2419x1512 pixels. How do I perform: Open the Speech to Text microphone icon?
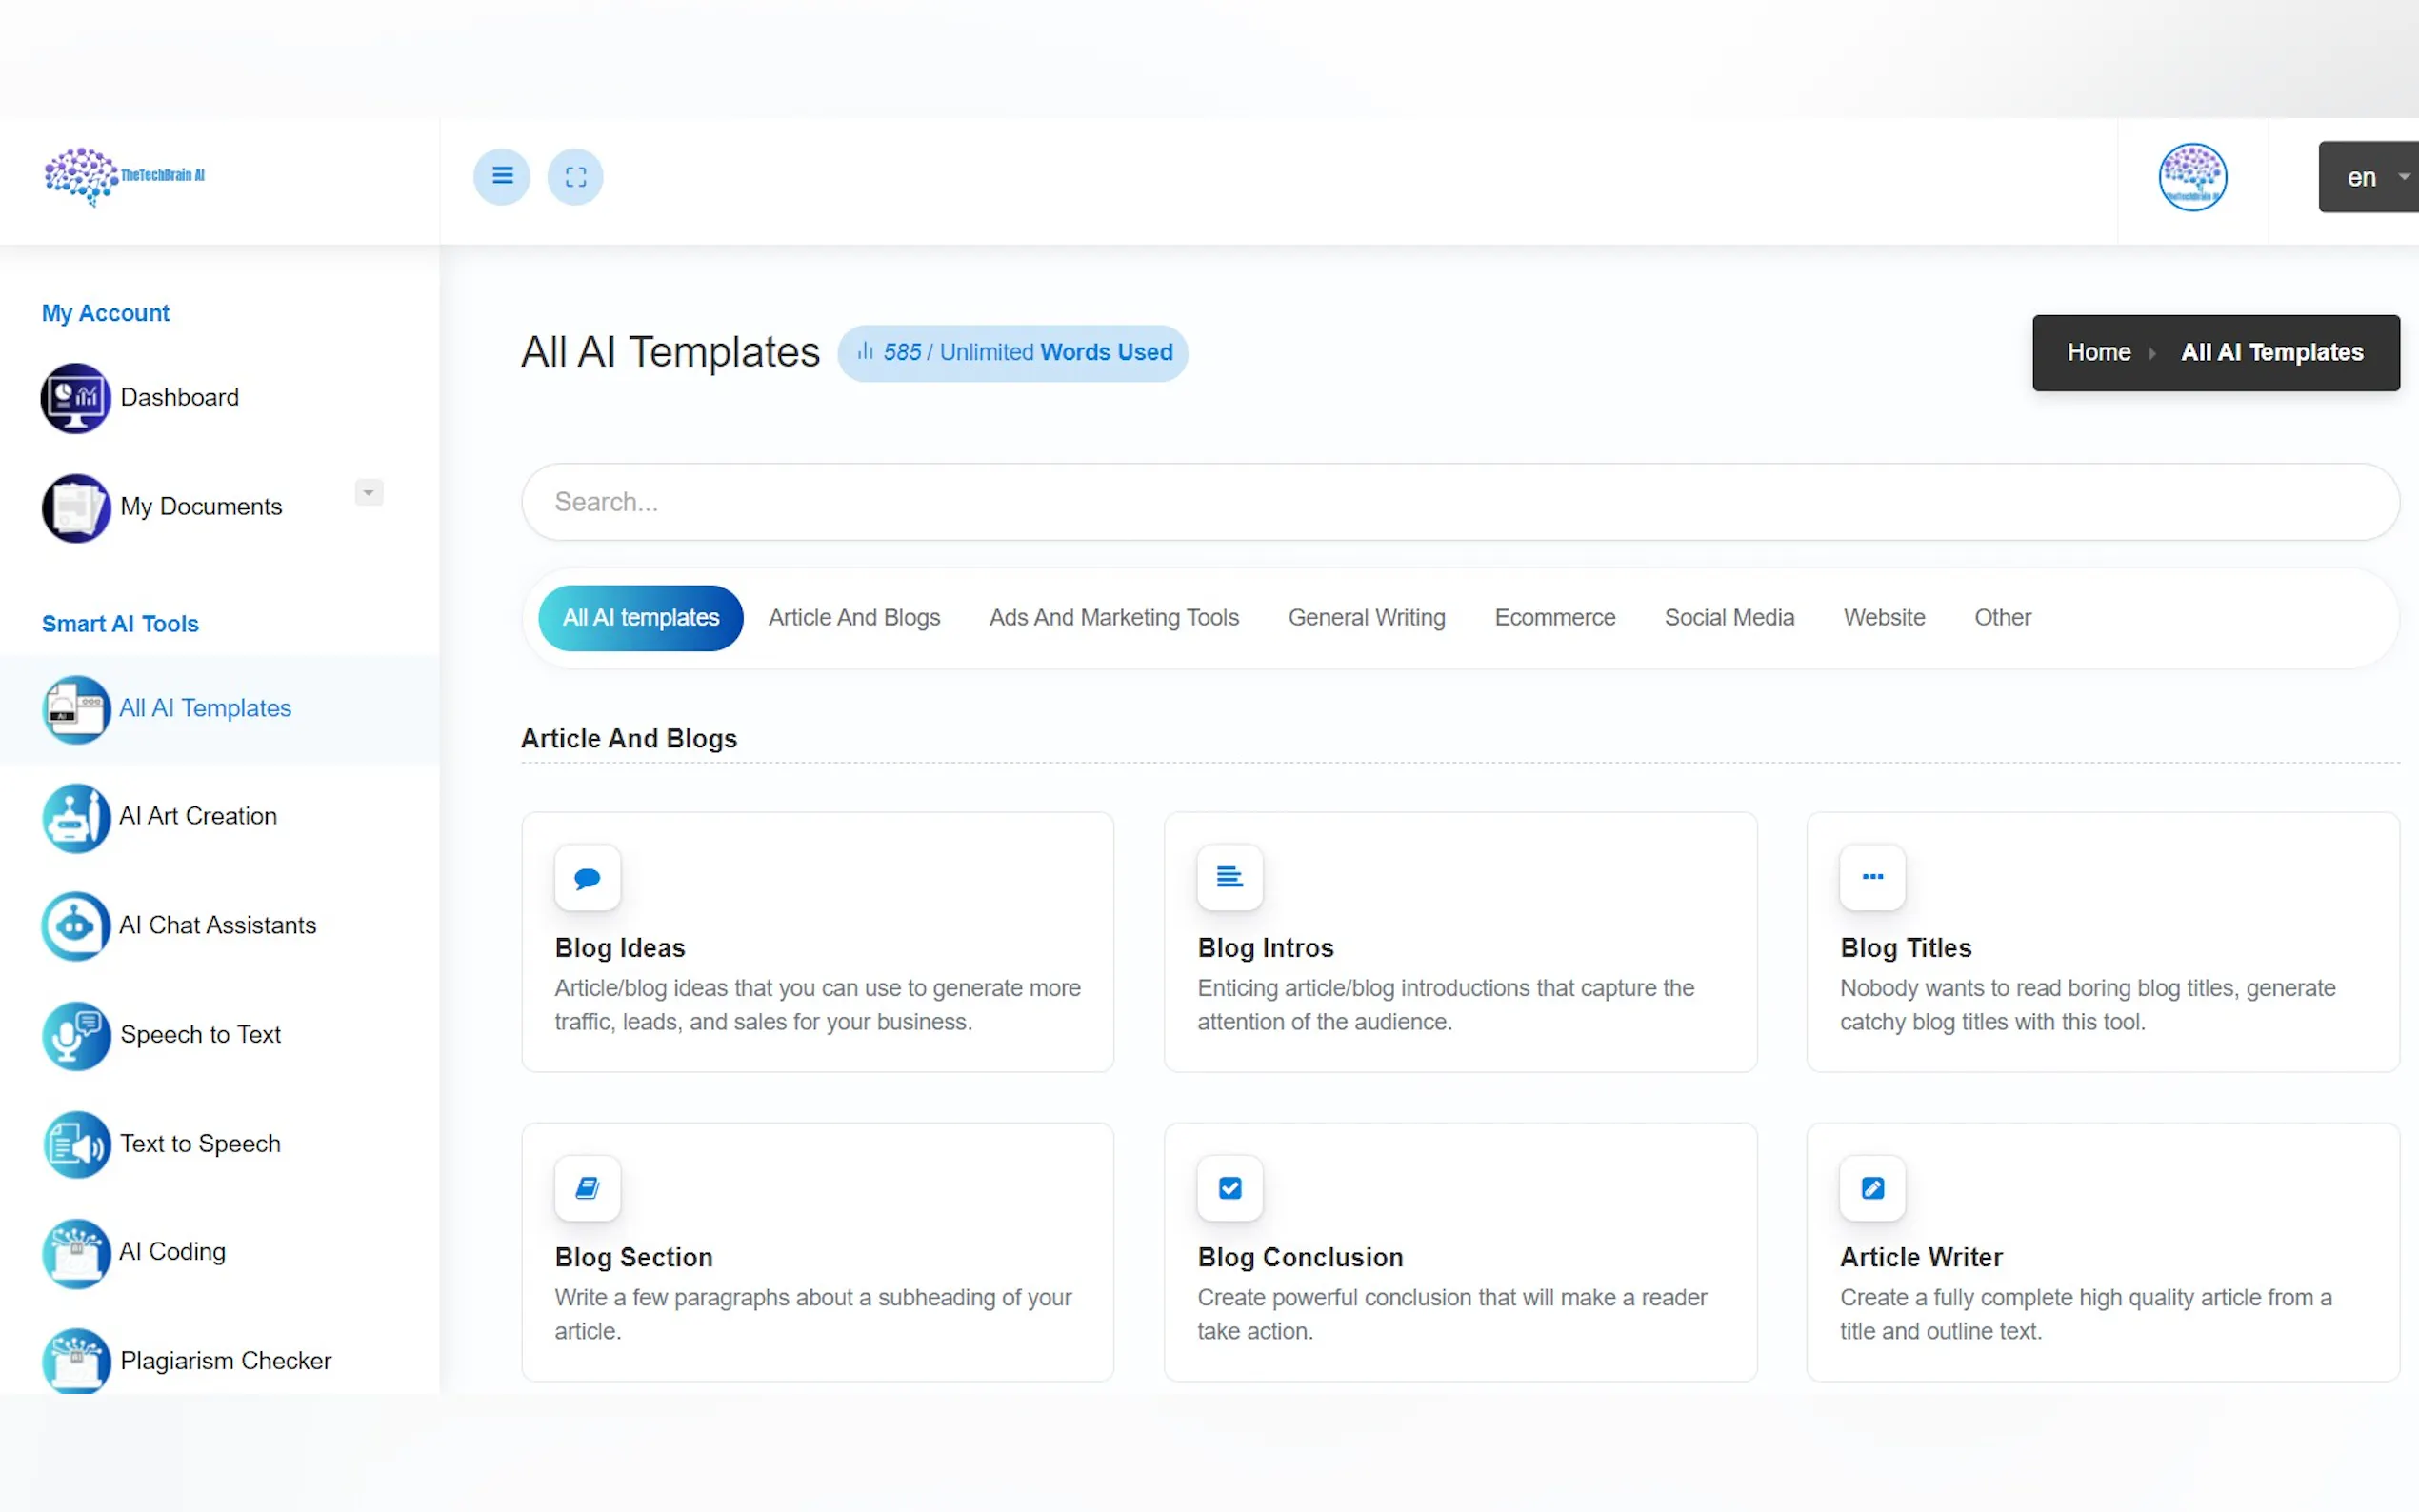75,1036
